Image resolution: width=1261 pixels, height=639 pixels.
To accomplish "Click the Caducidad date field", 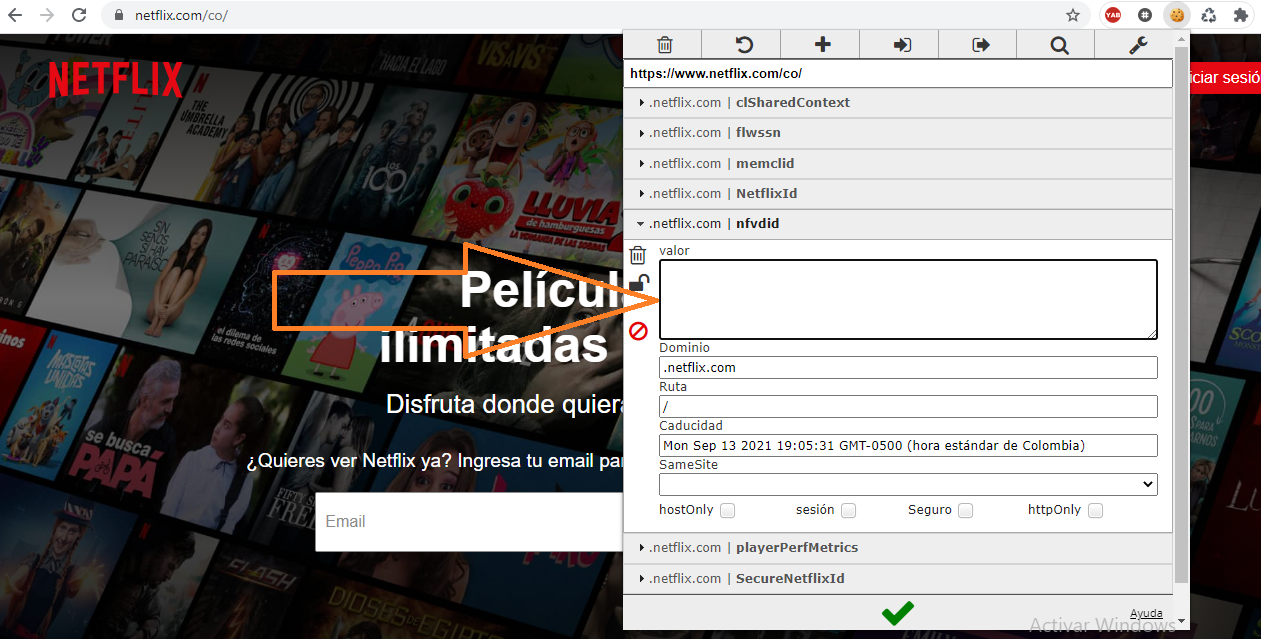I will pyautogui.click(x=908, y=445).
